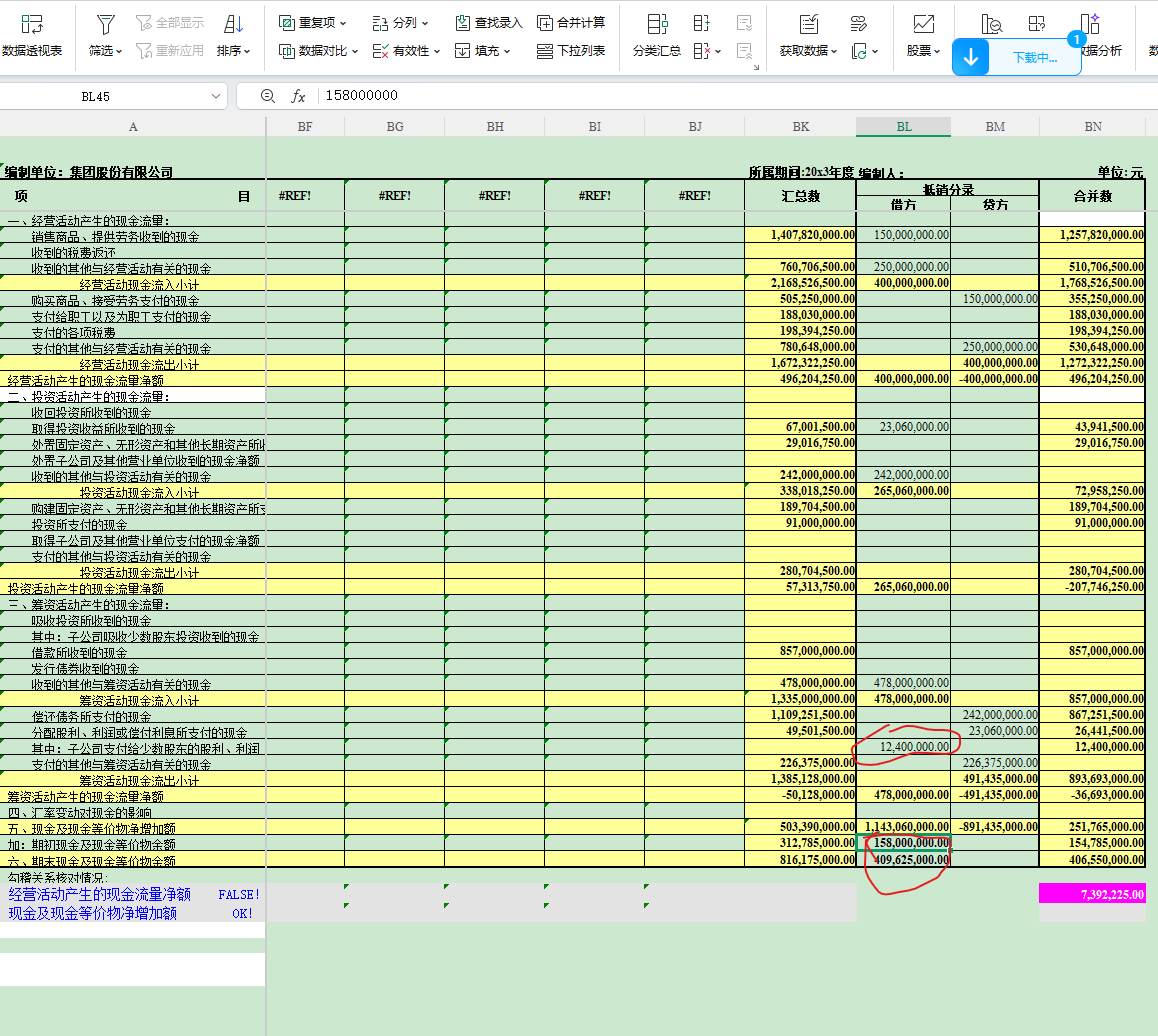Screen dimensions: 1158x1036
Task: Click the 分类汇总 subtotal icon
Action: pos(657,25)
